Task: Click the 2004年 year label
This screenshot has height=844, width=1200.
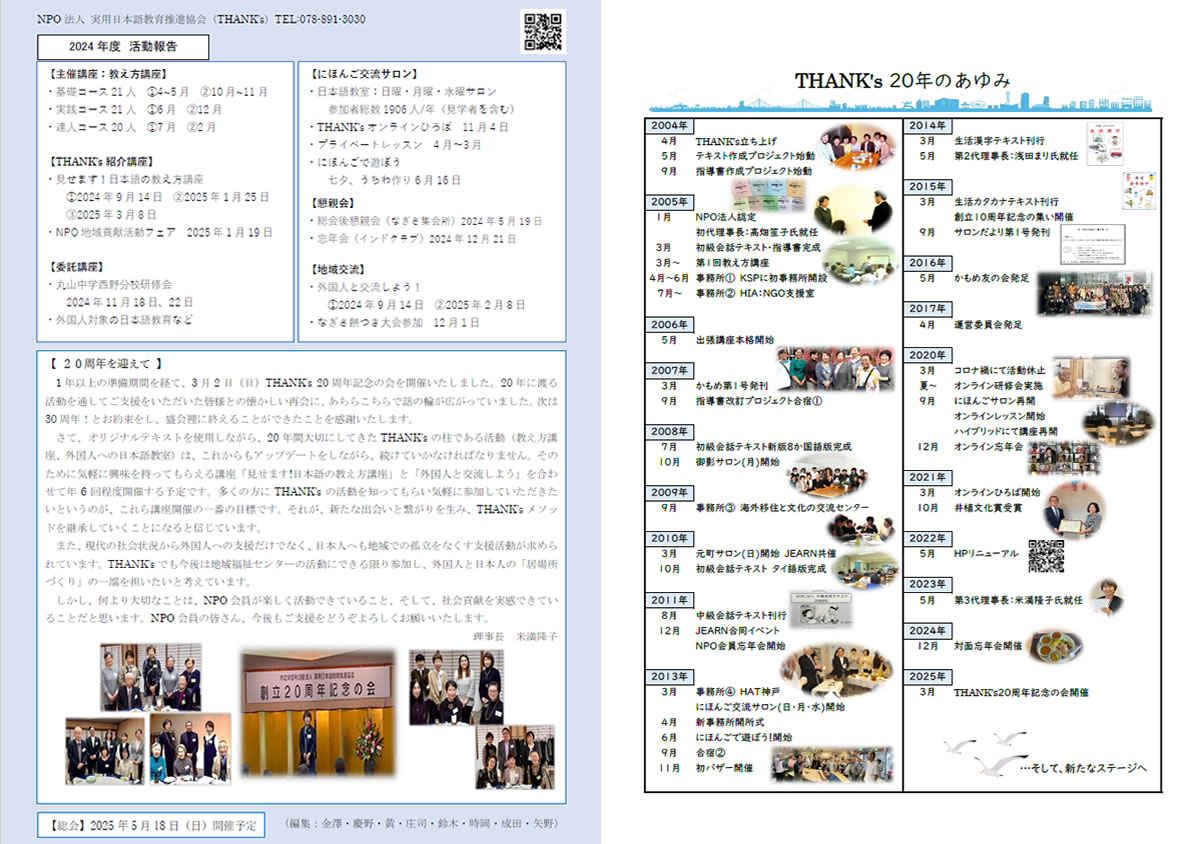Action: click(668, 126)
